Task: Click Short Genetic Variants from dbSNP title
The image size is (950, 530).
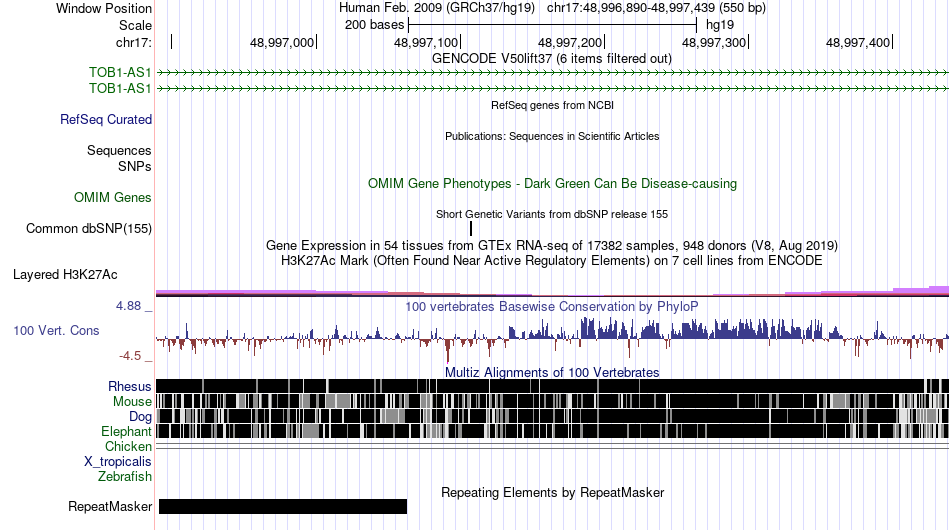Action: (552, 214)
